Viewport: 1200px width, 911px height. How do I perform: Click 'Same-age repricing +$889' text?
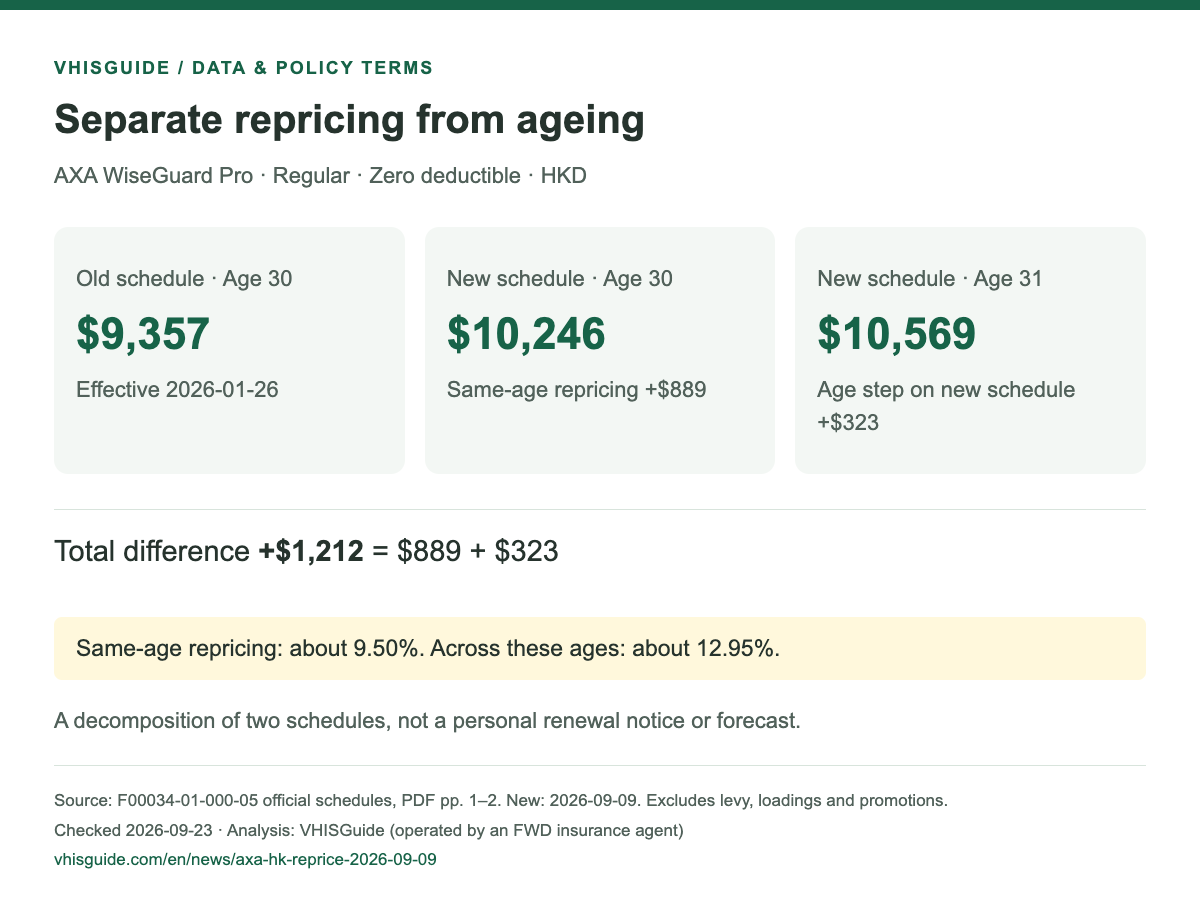click(577, 389)
